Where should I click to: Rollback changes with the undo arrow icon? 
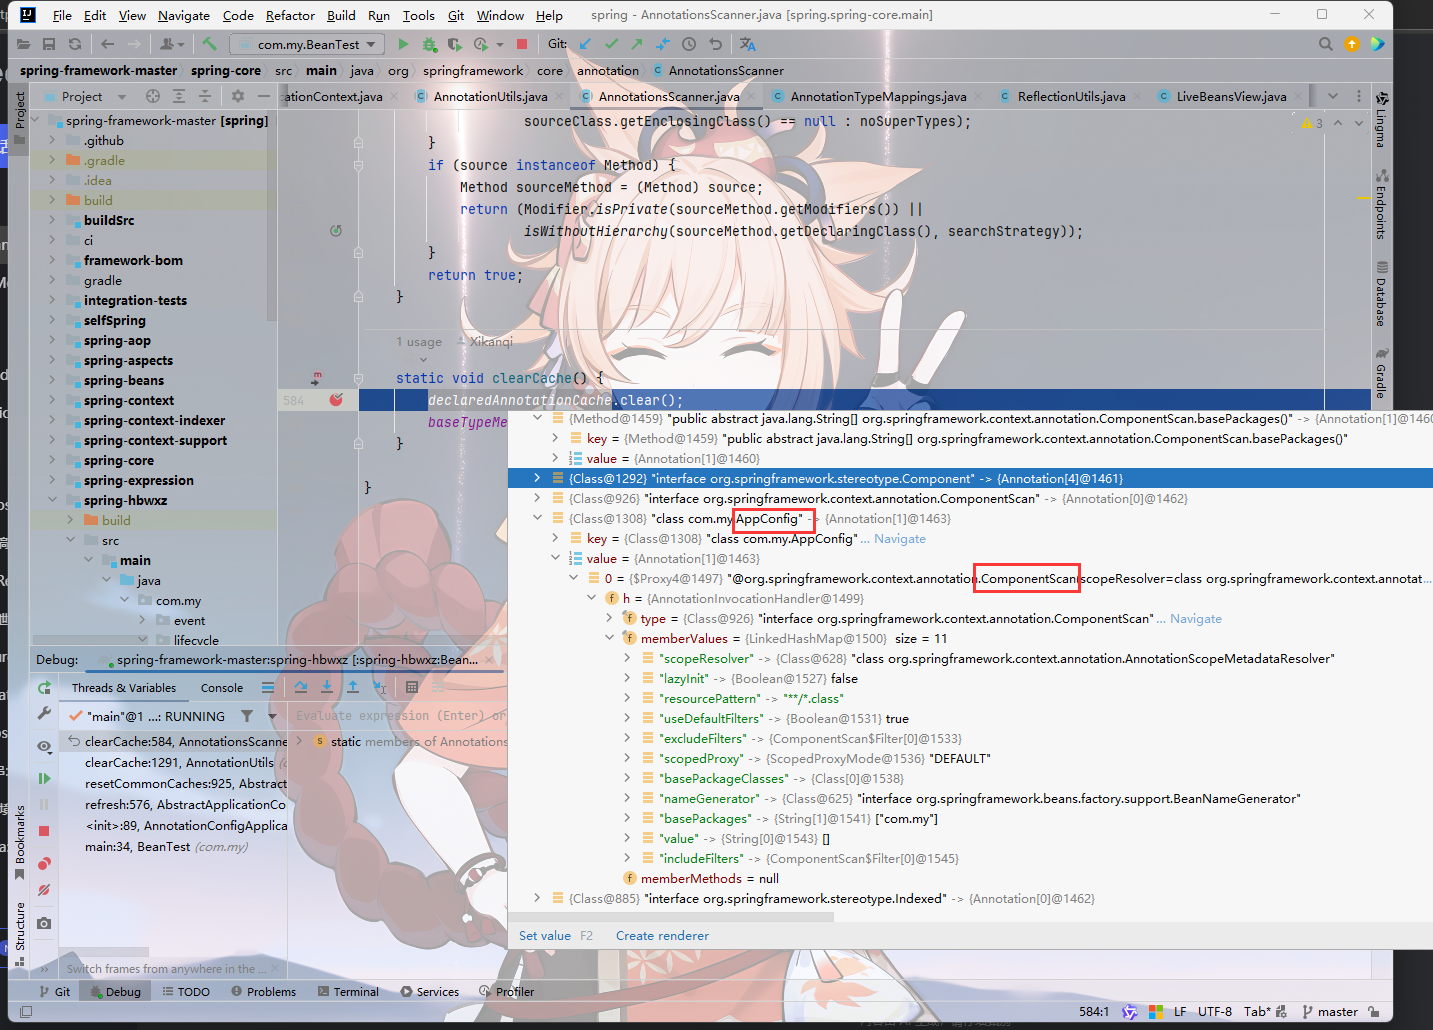click(x=715, y=44)
